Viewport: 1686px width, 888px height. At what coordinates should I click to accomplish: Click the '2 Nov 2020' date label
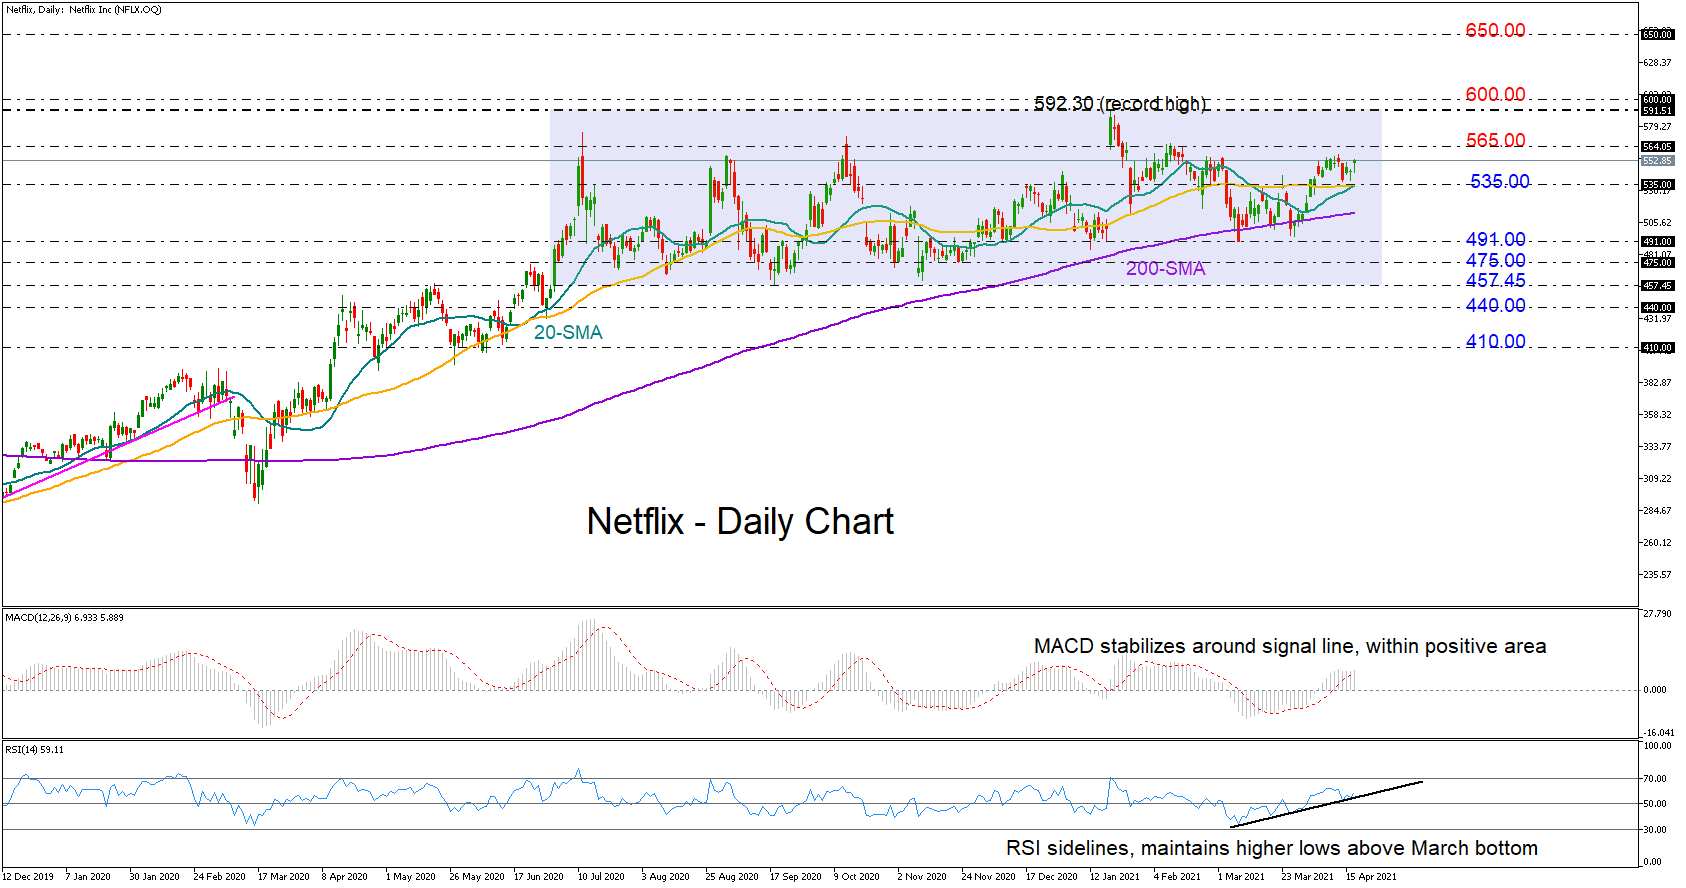coord(922,877)
